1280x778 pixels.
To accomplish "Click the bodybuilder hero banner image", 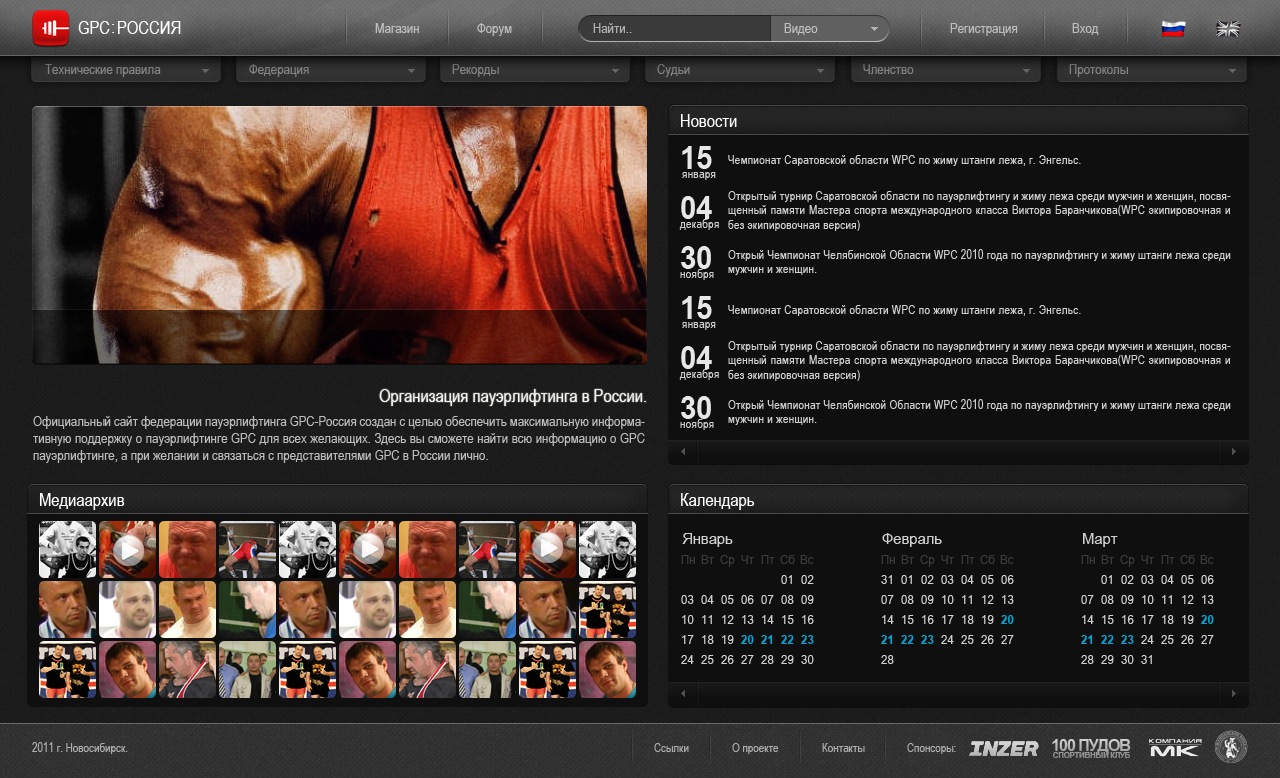I will 339,235.
